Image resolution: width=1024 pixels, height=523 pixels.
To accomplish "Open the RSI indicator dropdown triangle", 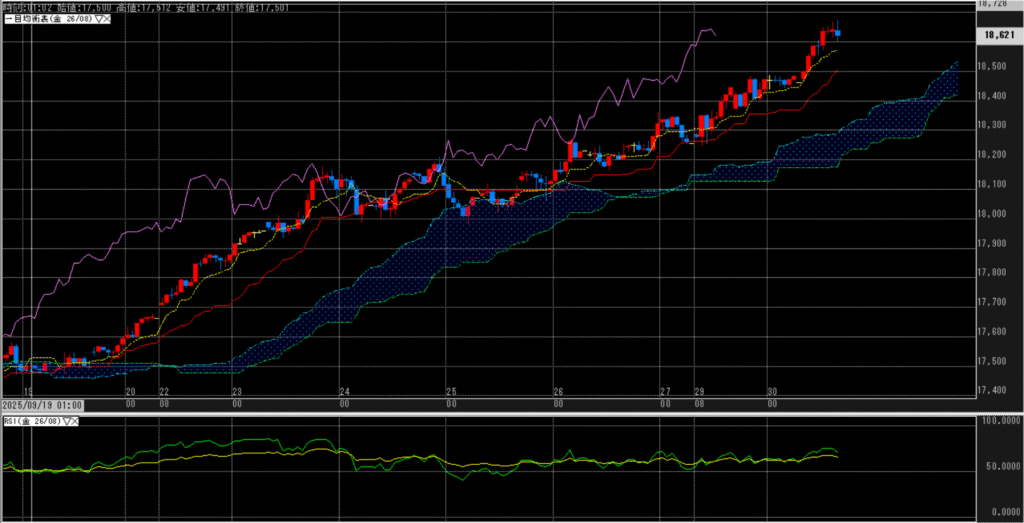I will pos(66,423).
